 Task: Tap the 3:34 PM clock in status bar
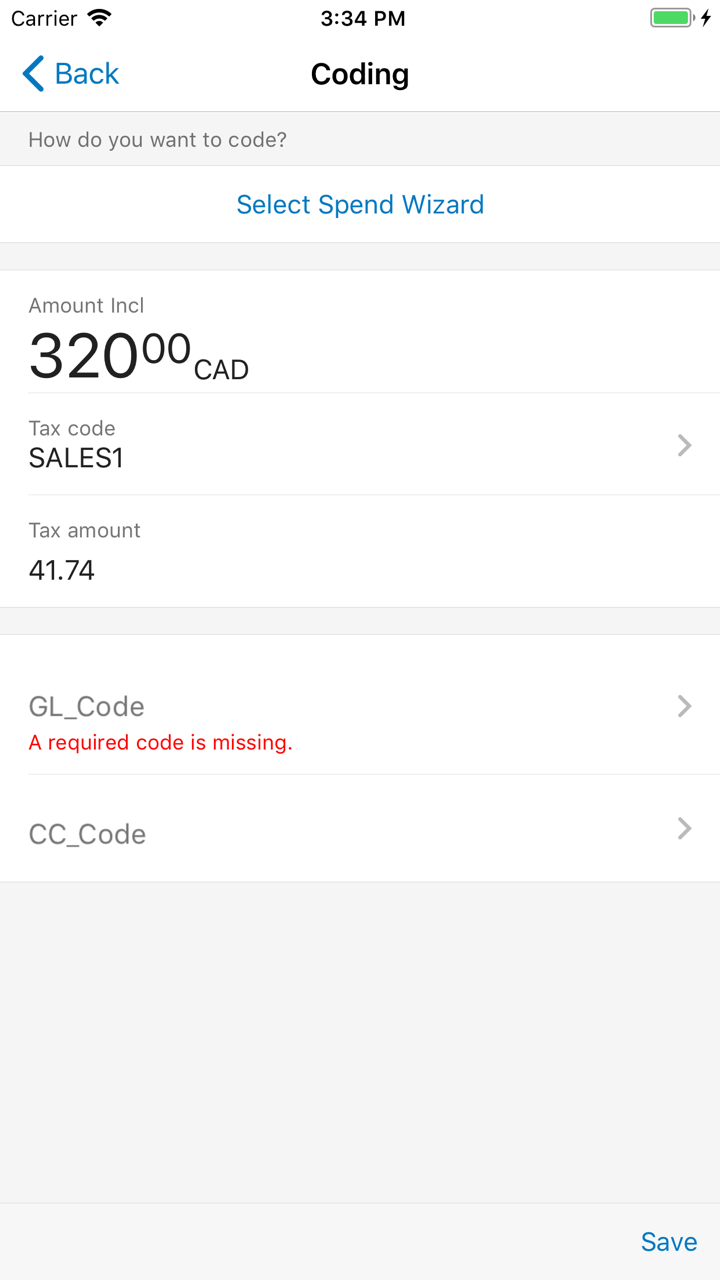[x=363, y=18]
